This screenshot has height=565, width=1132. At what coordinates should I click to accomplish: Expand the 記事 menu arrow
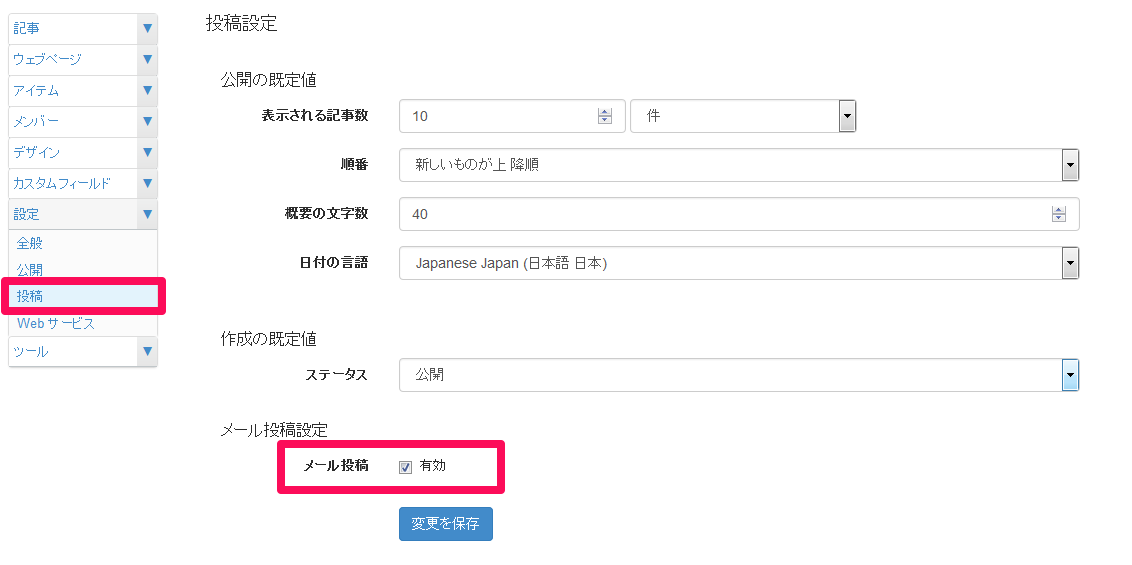[147, 29]
